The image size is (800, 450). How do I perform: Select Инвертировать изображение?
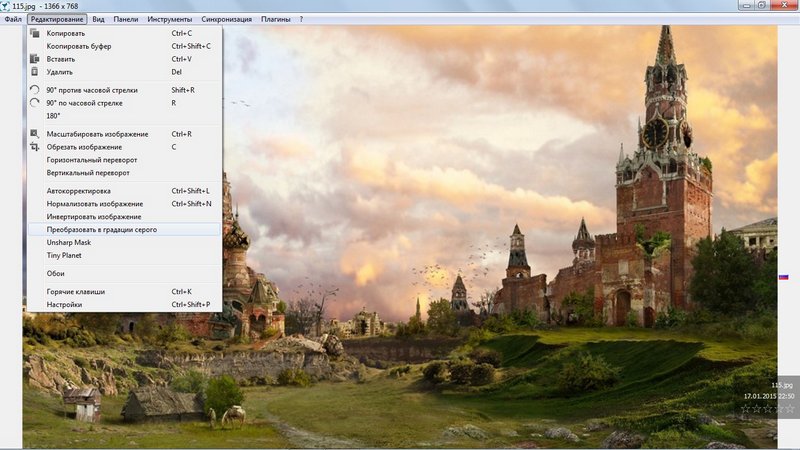124,216
